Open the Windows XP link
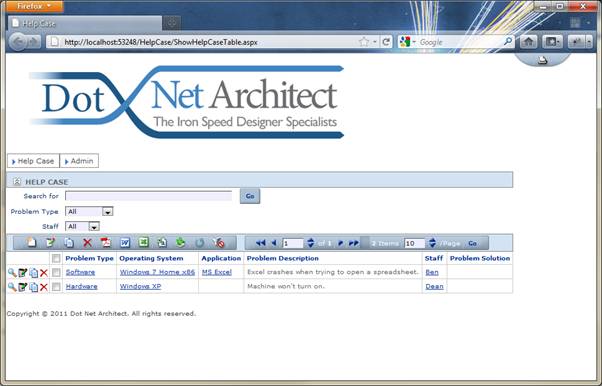 click(141, 287)
